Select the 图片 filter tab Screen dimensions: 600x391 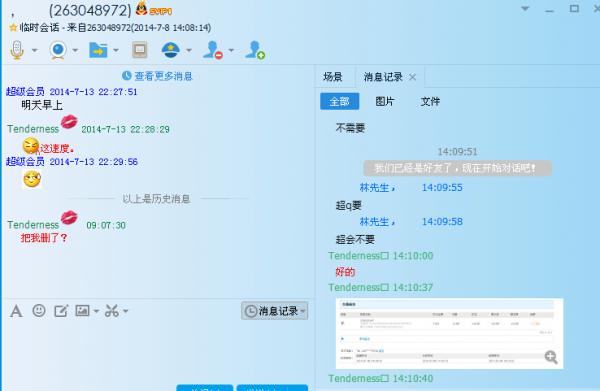(x=385, y=101)
